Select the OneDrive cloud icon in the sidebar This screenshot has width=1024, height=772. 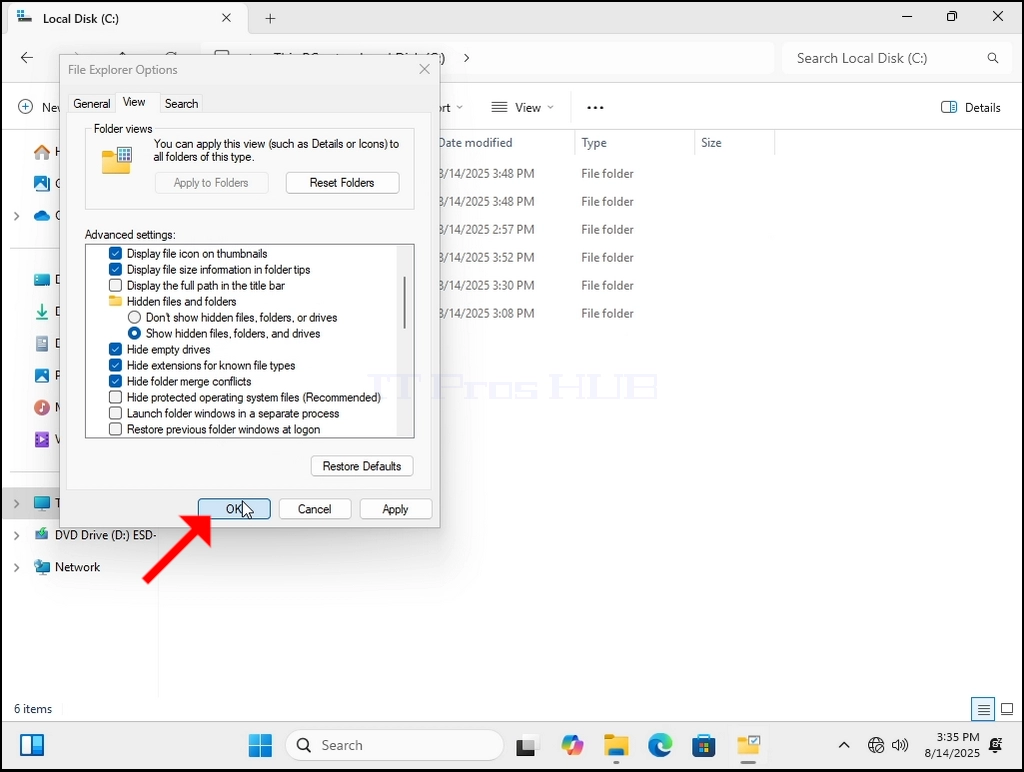[x=42, y=216]
